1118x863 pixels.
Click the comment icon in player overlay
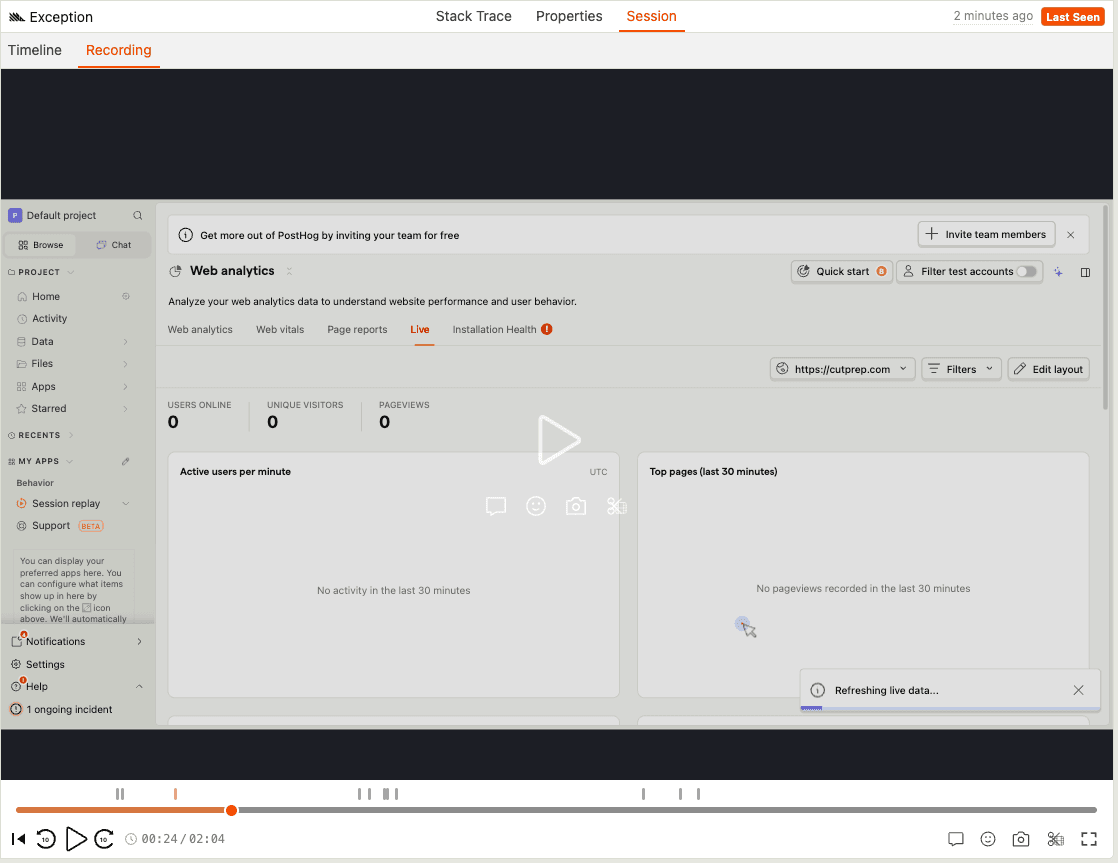coord(496,506)
